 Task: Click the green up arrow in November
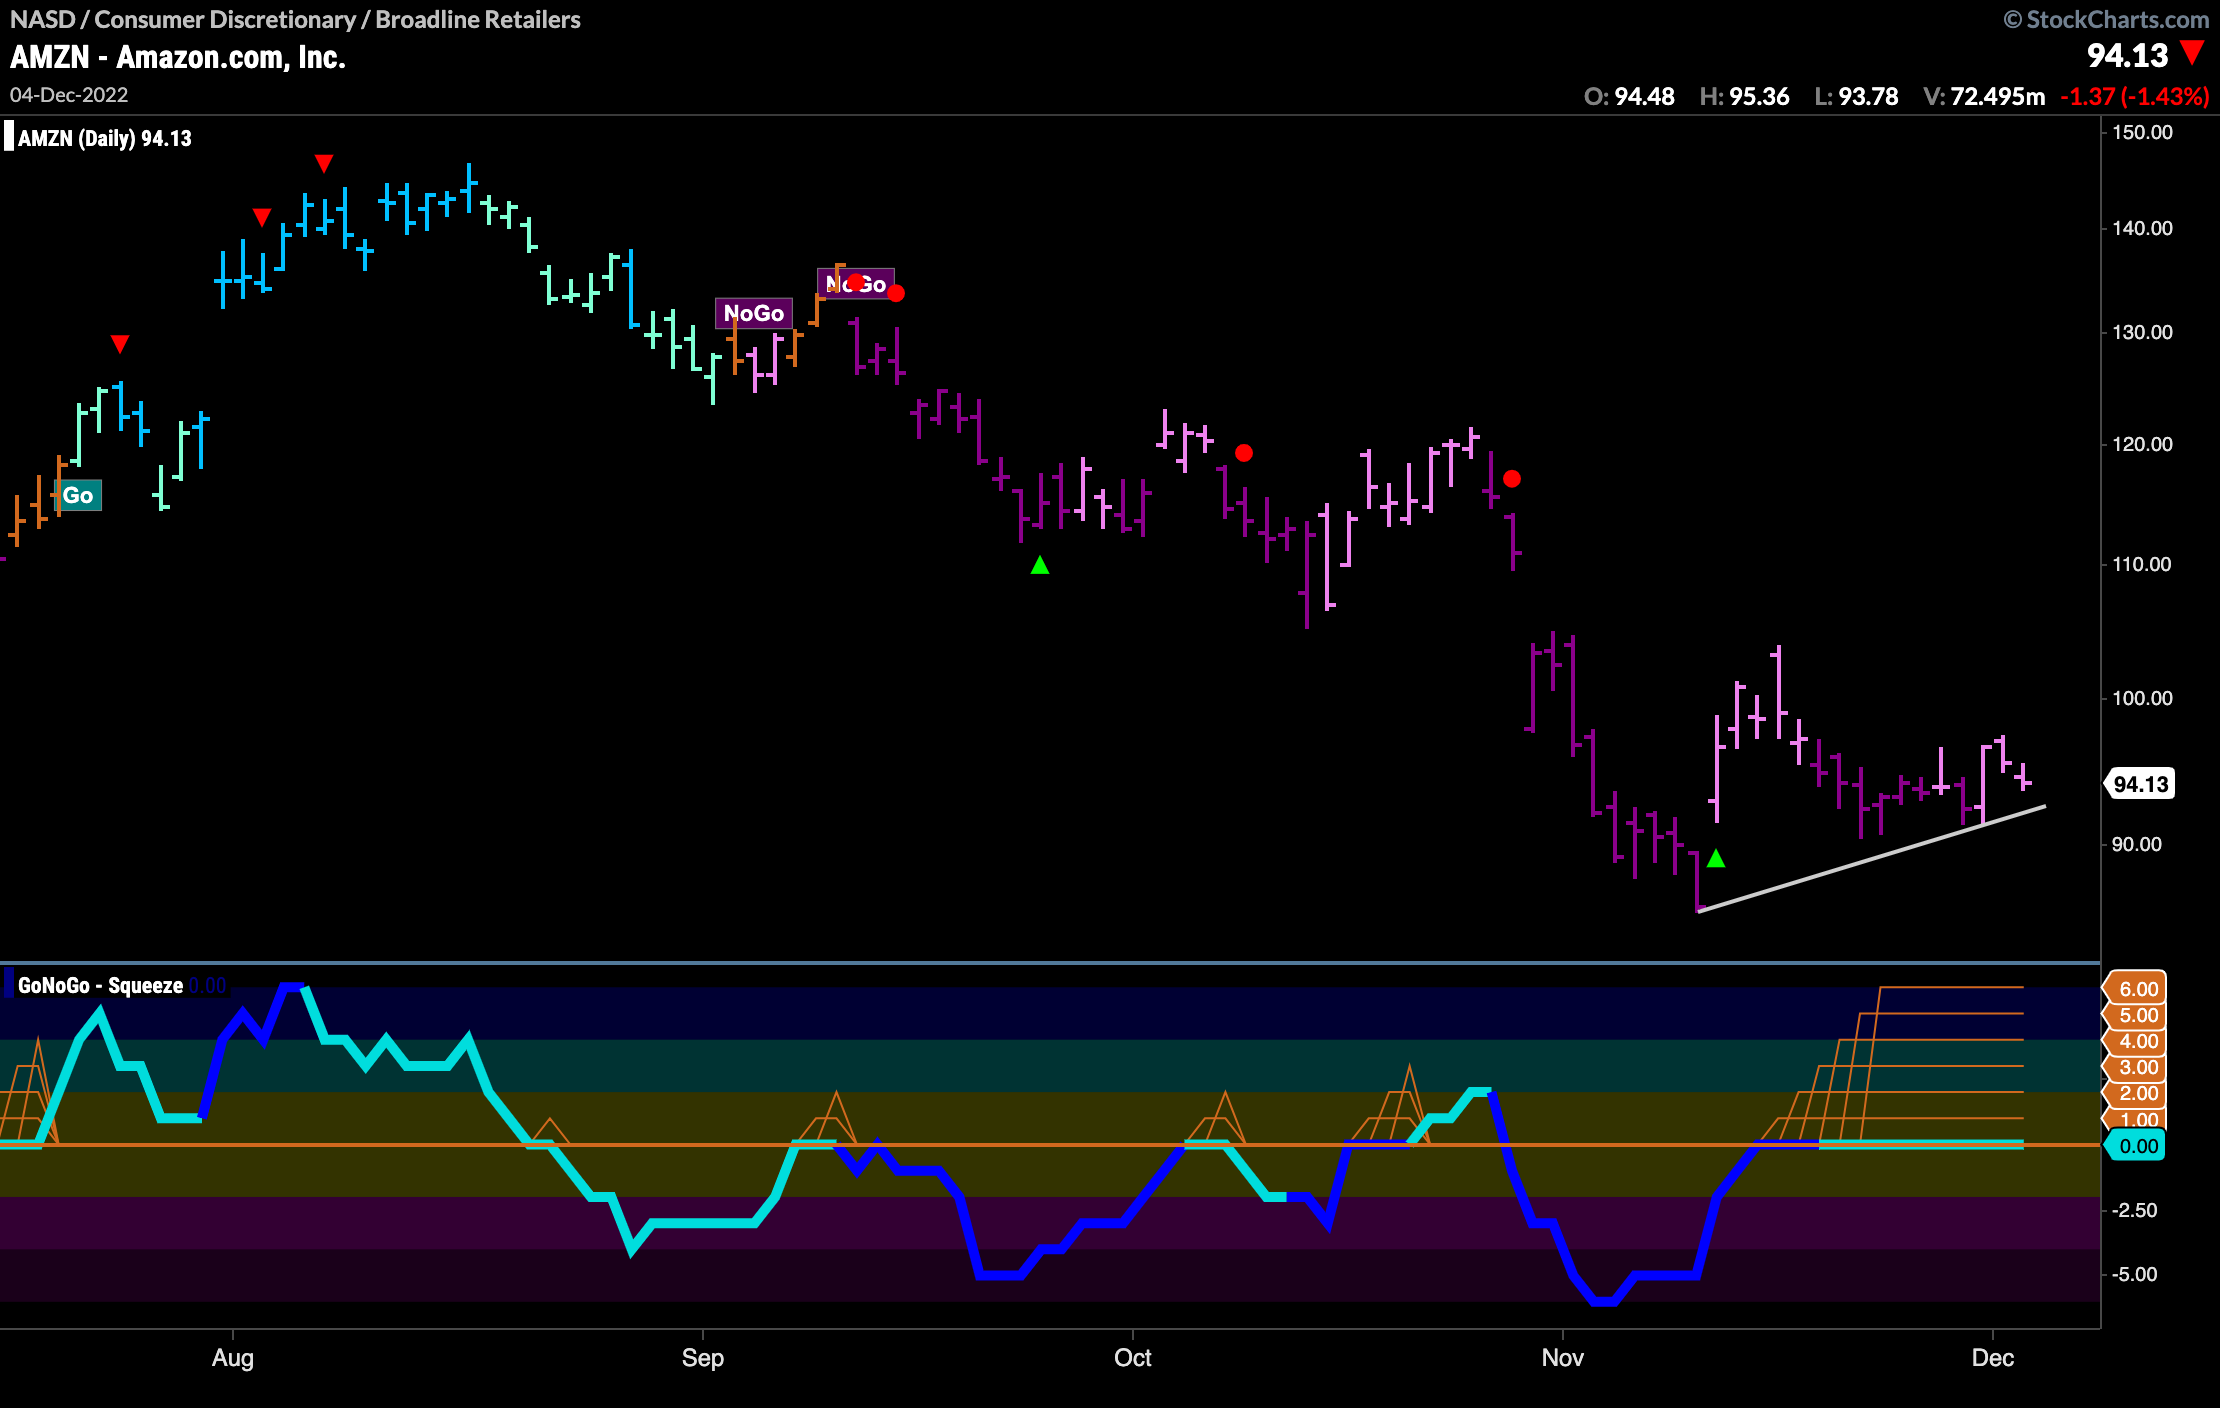[1716, 858]
